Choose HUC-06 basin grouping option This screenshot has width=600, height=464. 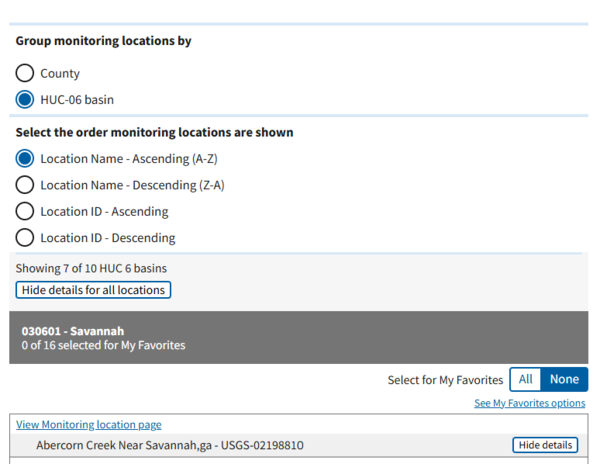[x=25, y=100]
